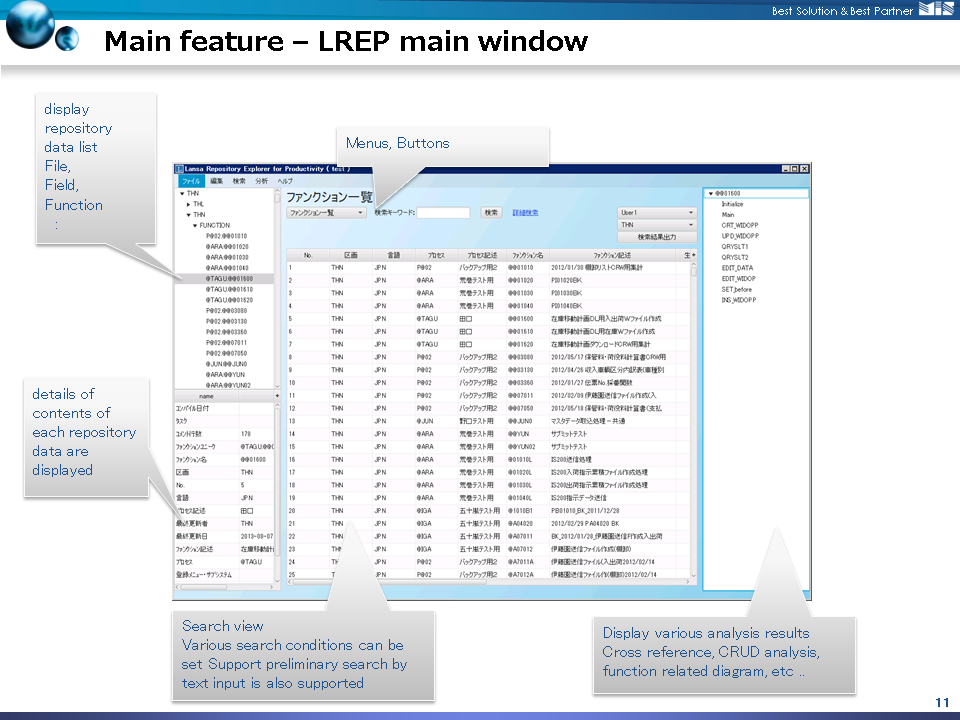This screenshot has height=720, width=960.
Task: Click the name column header in details panel
Action: [x=206, y=397]
